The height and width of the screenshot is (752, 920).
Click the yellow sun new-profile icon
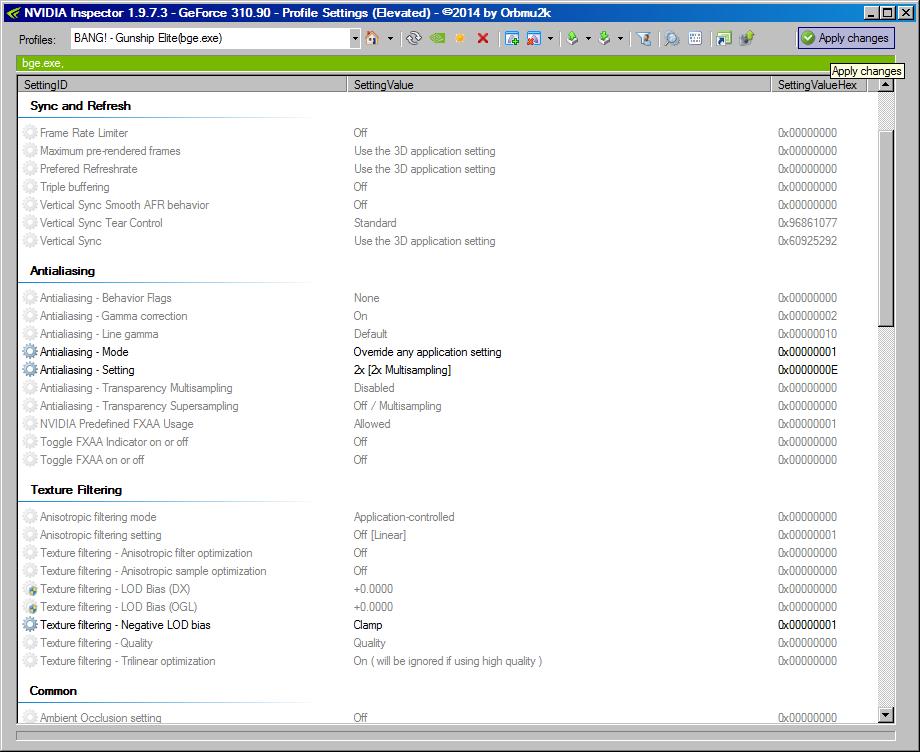(460, 39)
